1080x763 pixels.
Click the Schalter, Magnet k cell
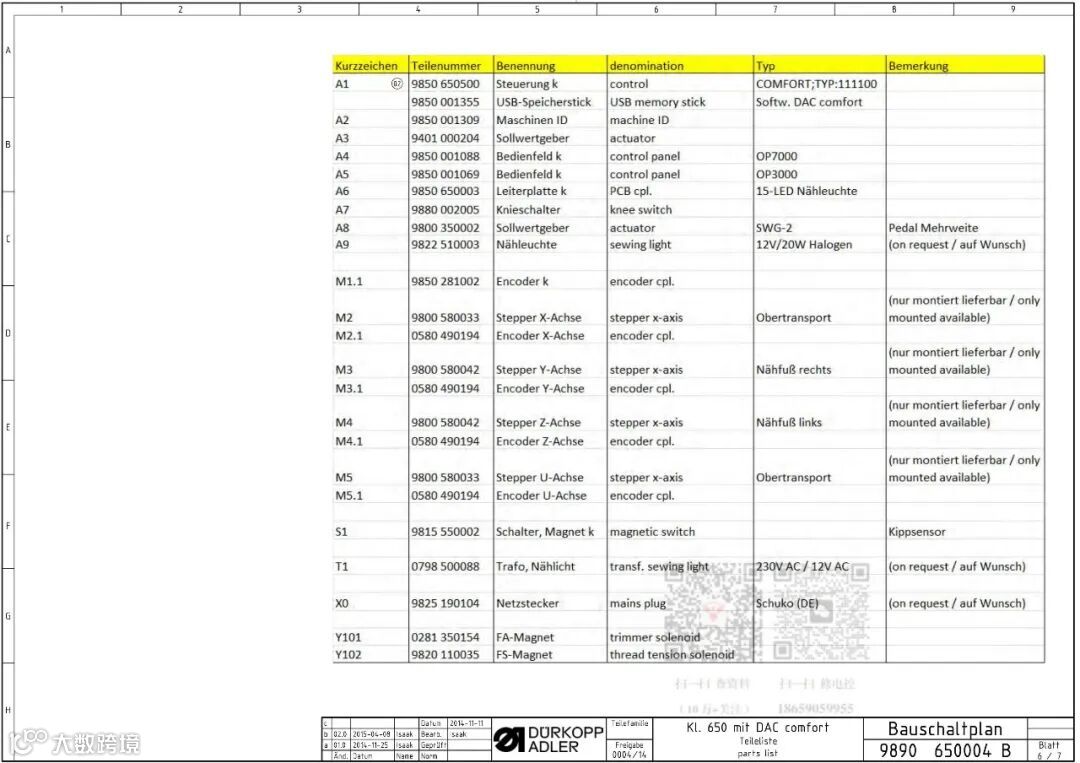[x=544, y=532]
